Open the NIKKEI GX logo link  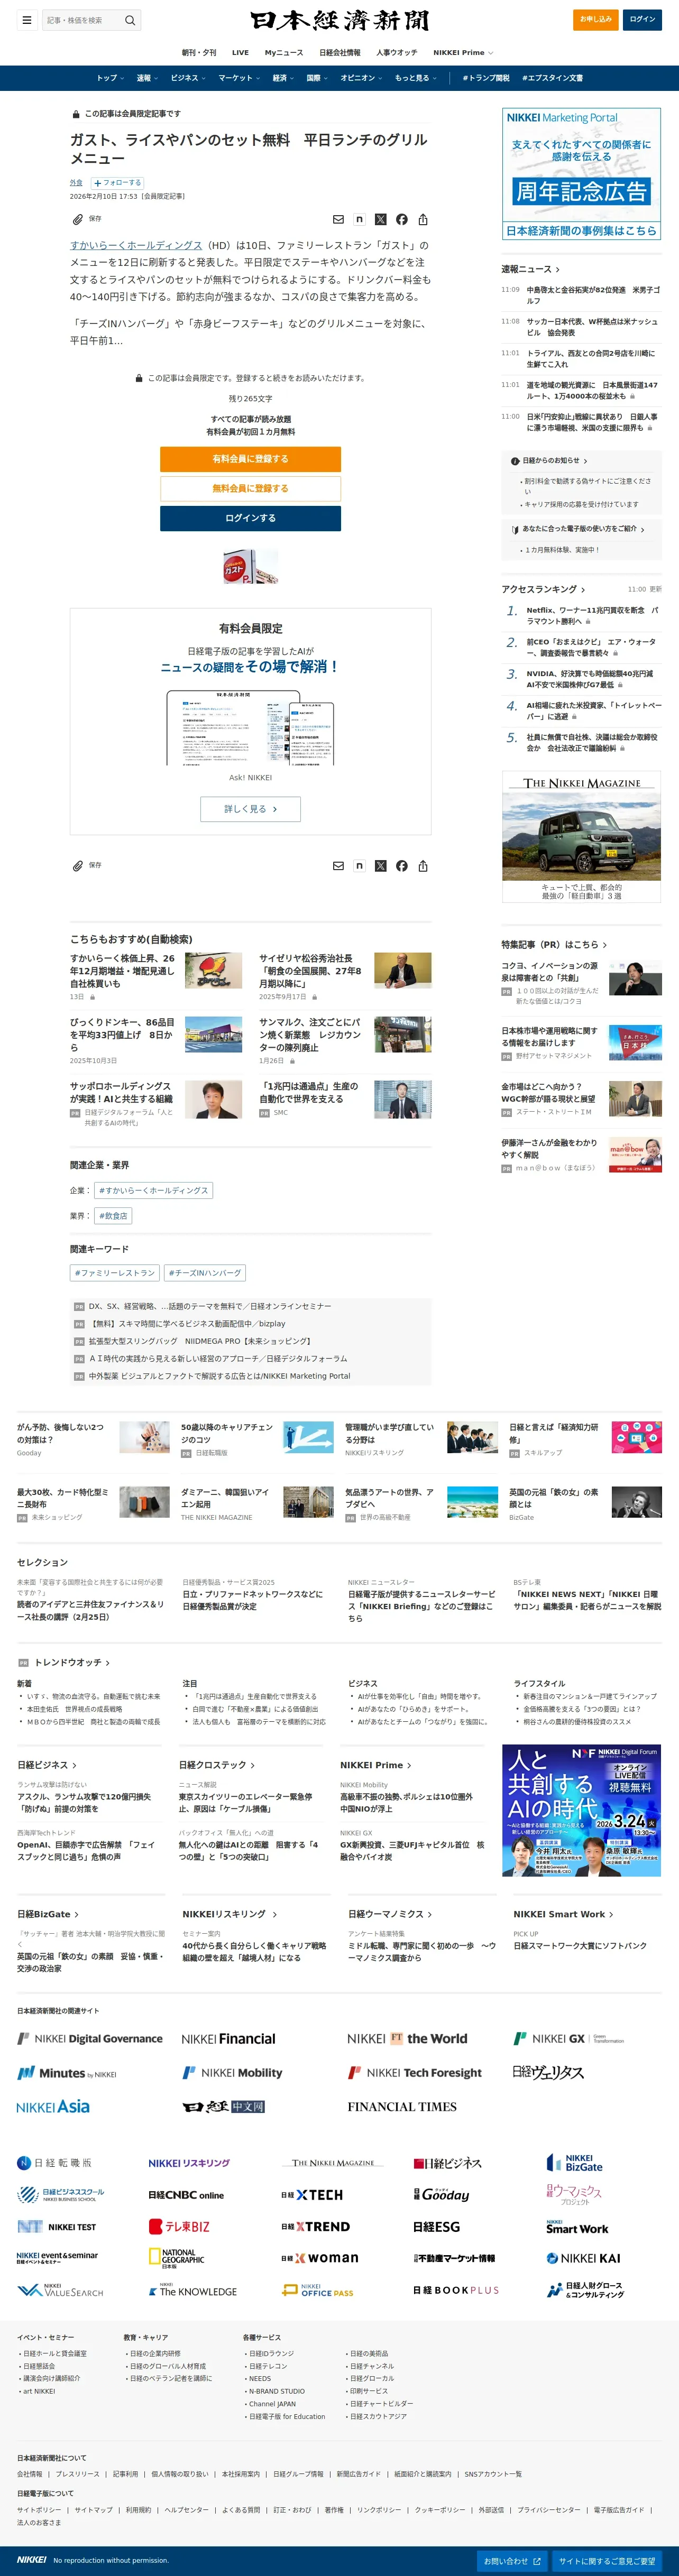pos(568,2038)
